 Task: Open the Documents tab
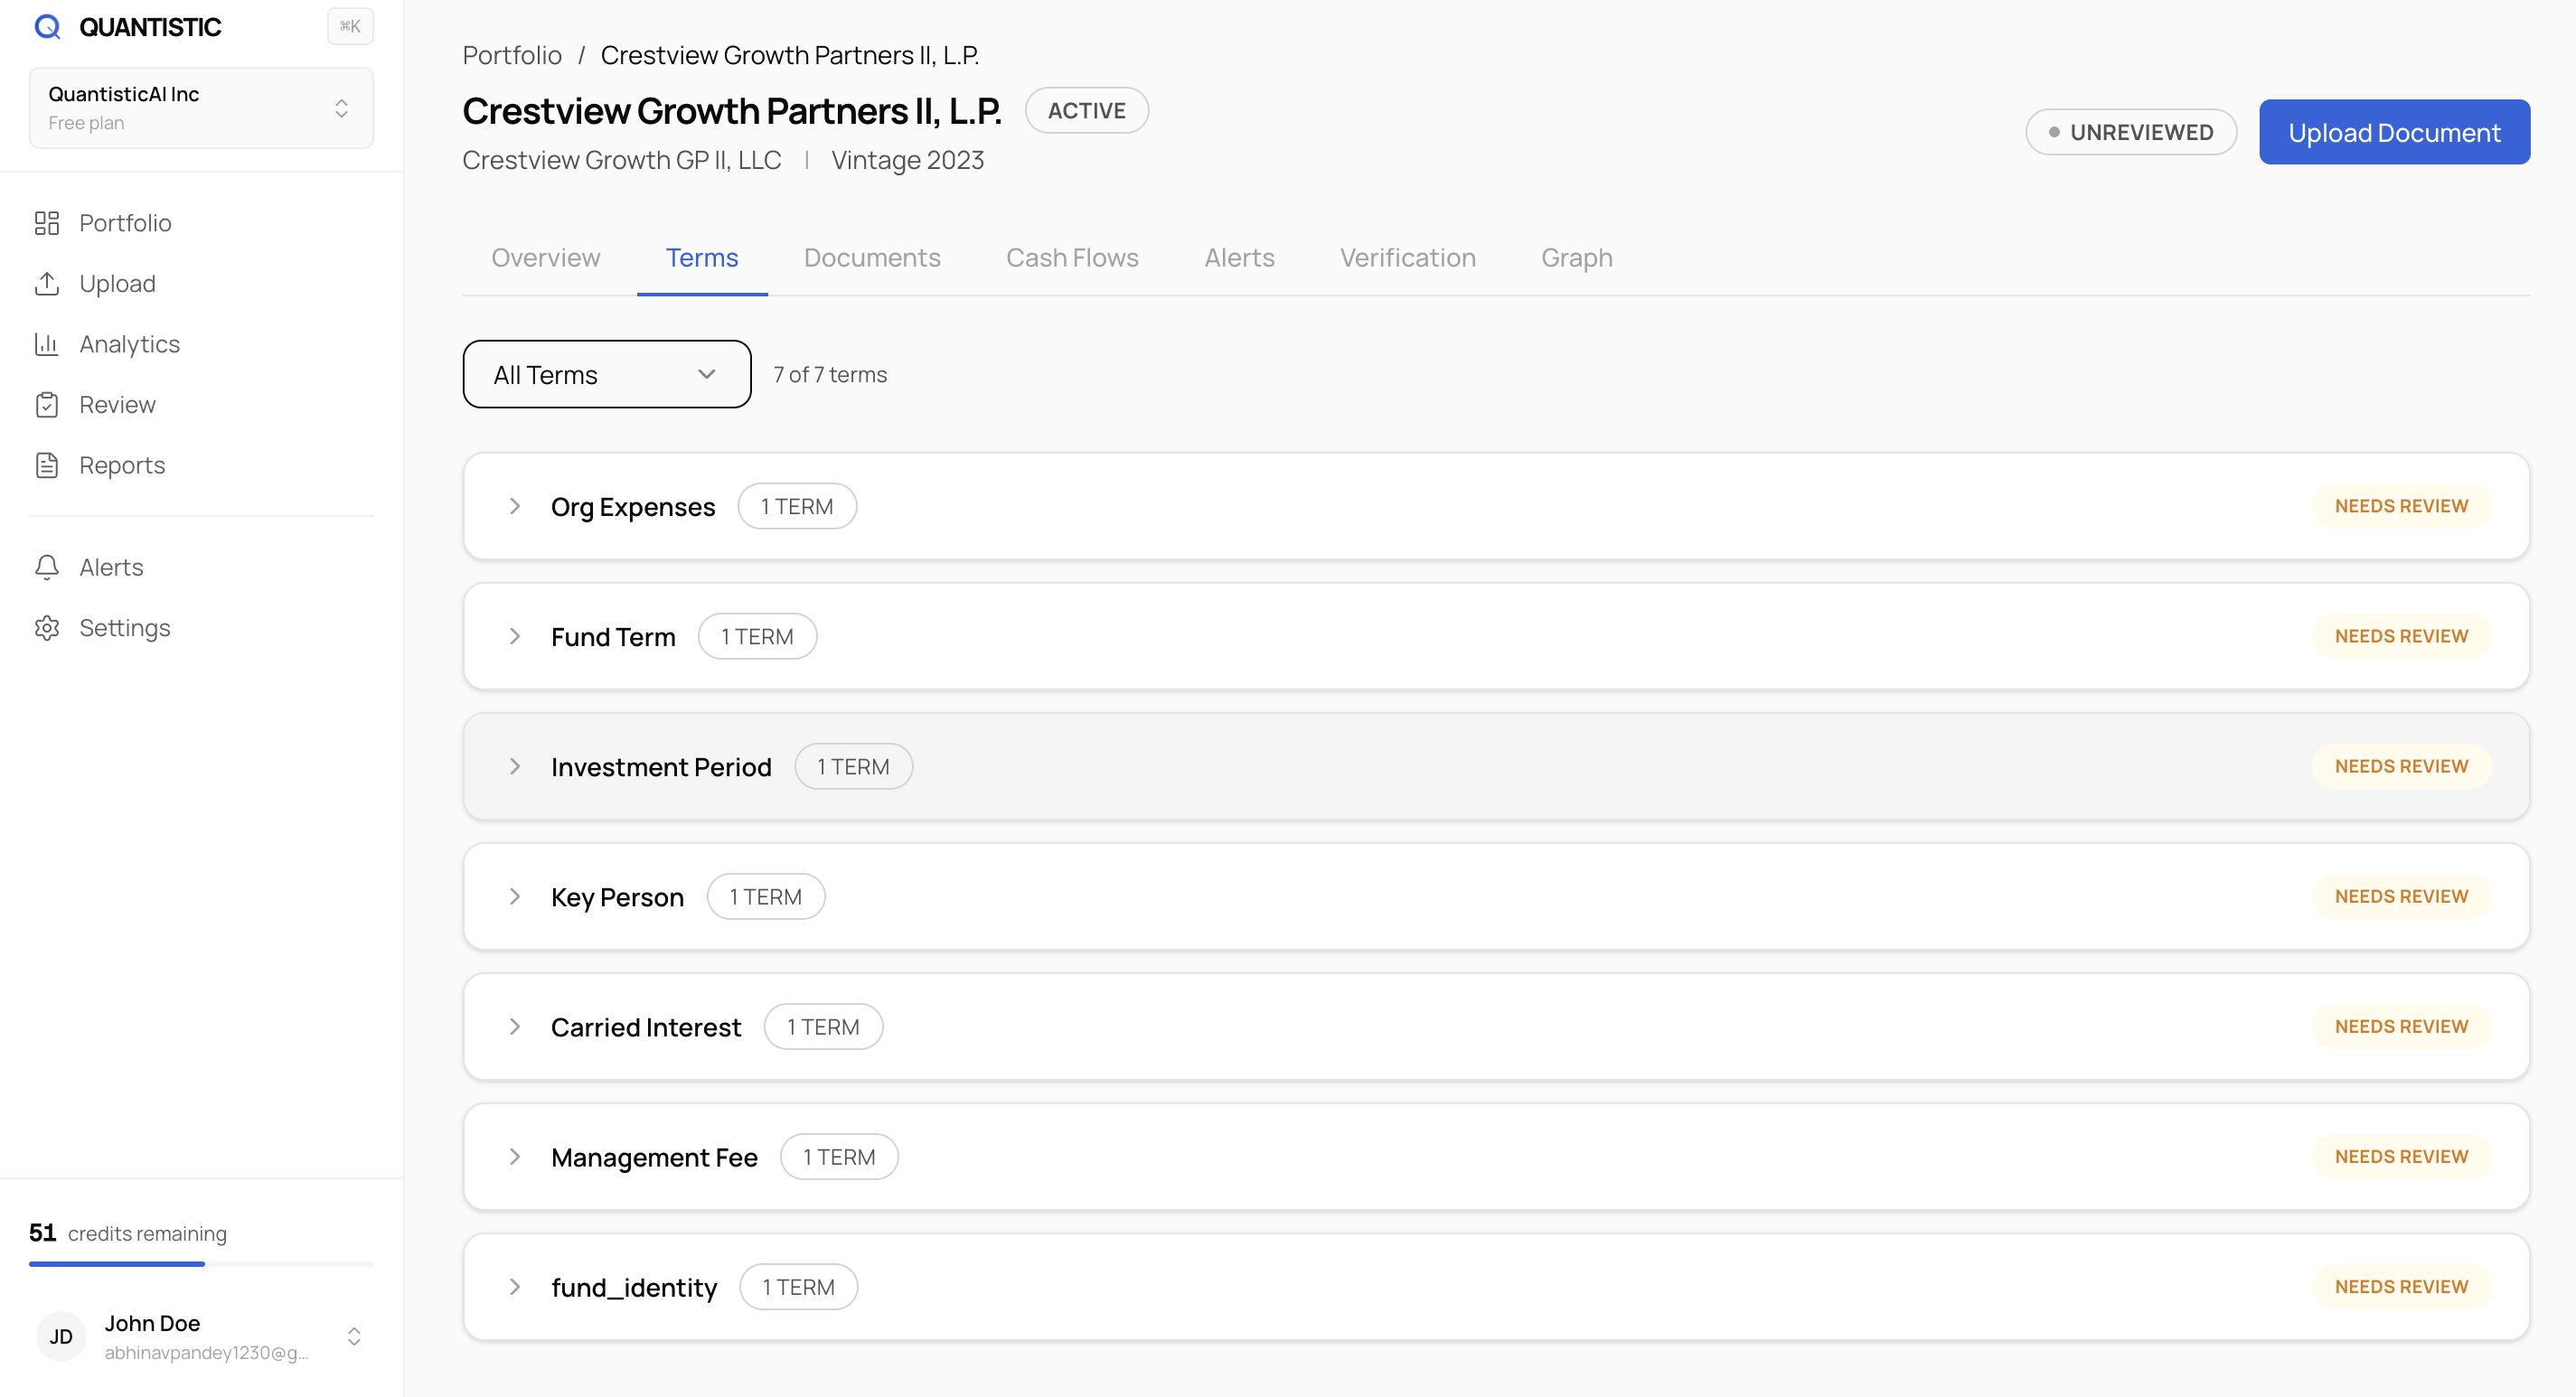(872, 258)
